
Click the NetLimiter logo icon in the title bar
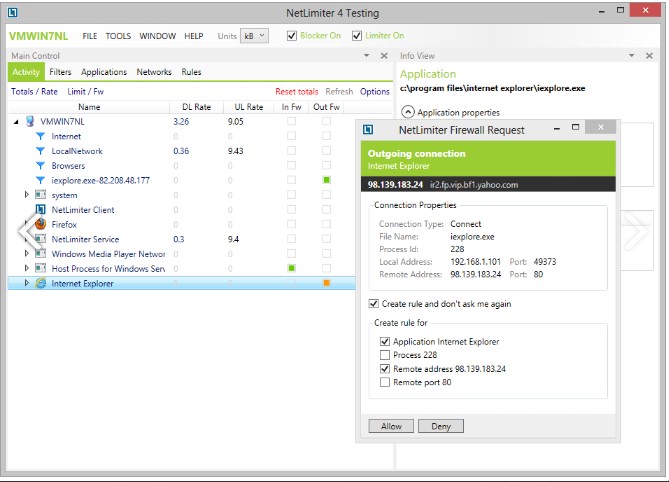click(x=12, y=12)
